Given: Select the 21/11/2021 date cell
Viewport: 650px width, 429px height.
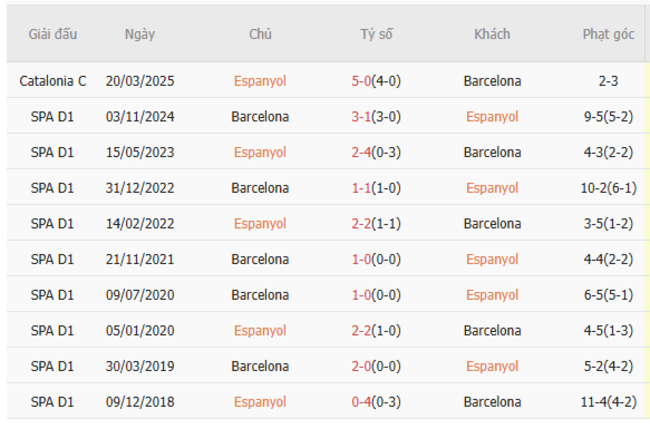Looking at the screenshot, I should click(139, 260).
